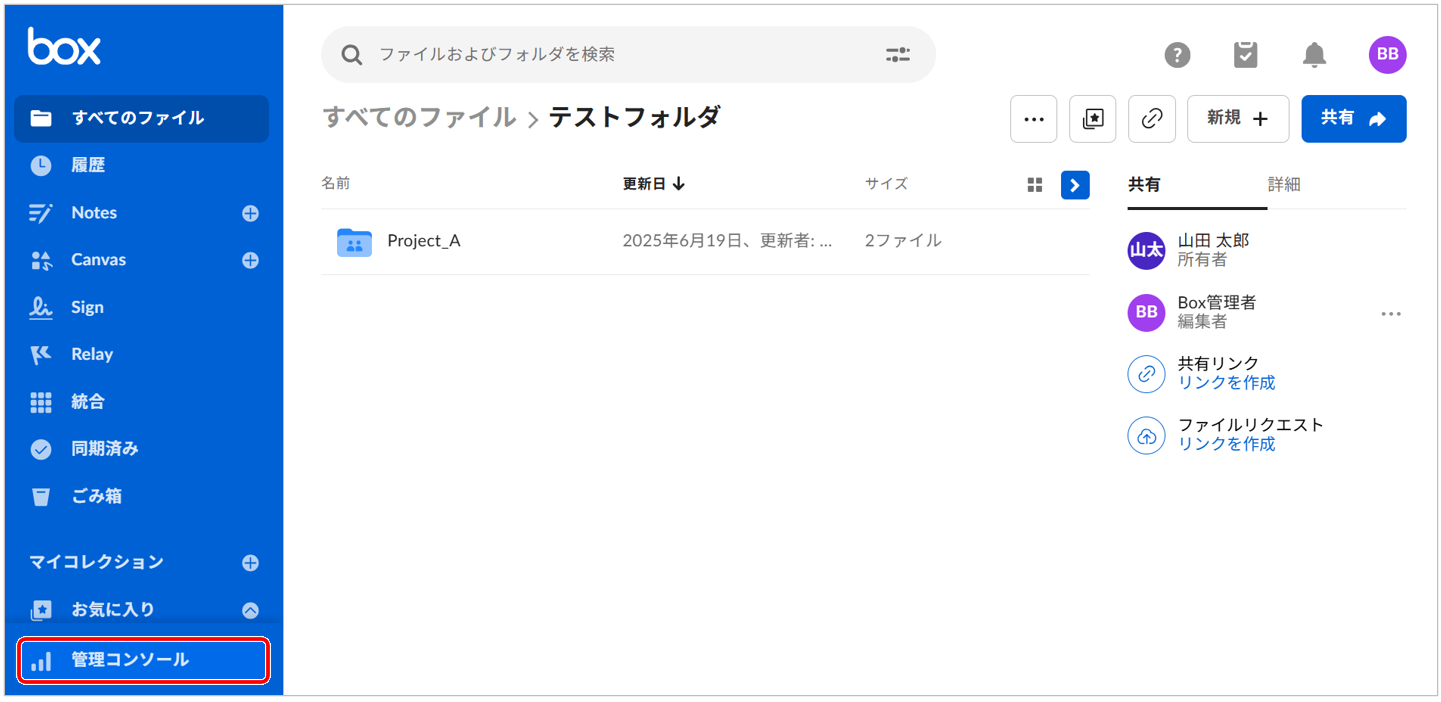Viewport: 1441px width, 702px height.
Task: Open the BB account avatar menu
Action: click(x=1387, y=55)
